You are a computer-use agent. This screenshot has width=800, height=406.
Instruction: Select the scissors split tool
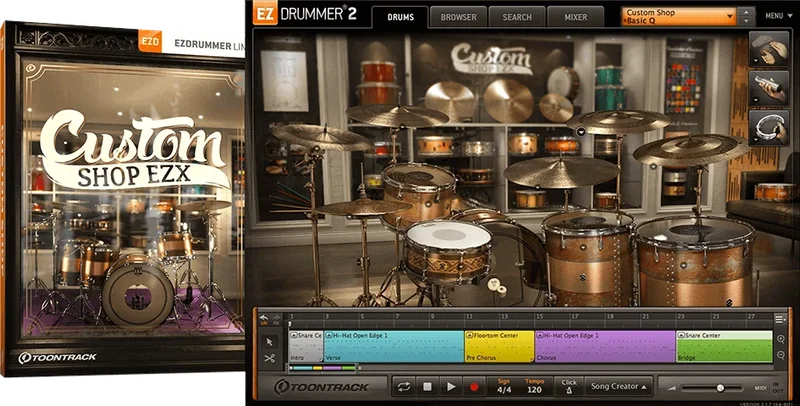coord(270,359)
